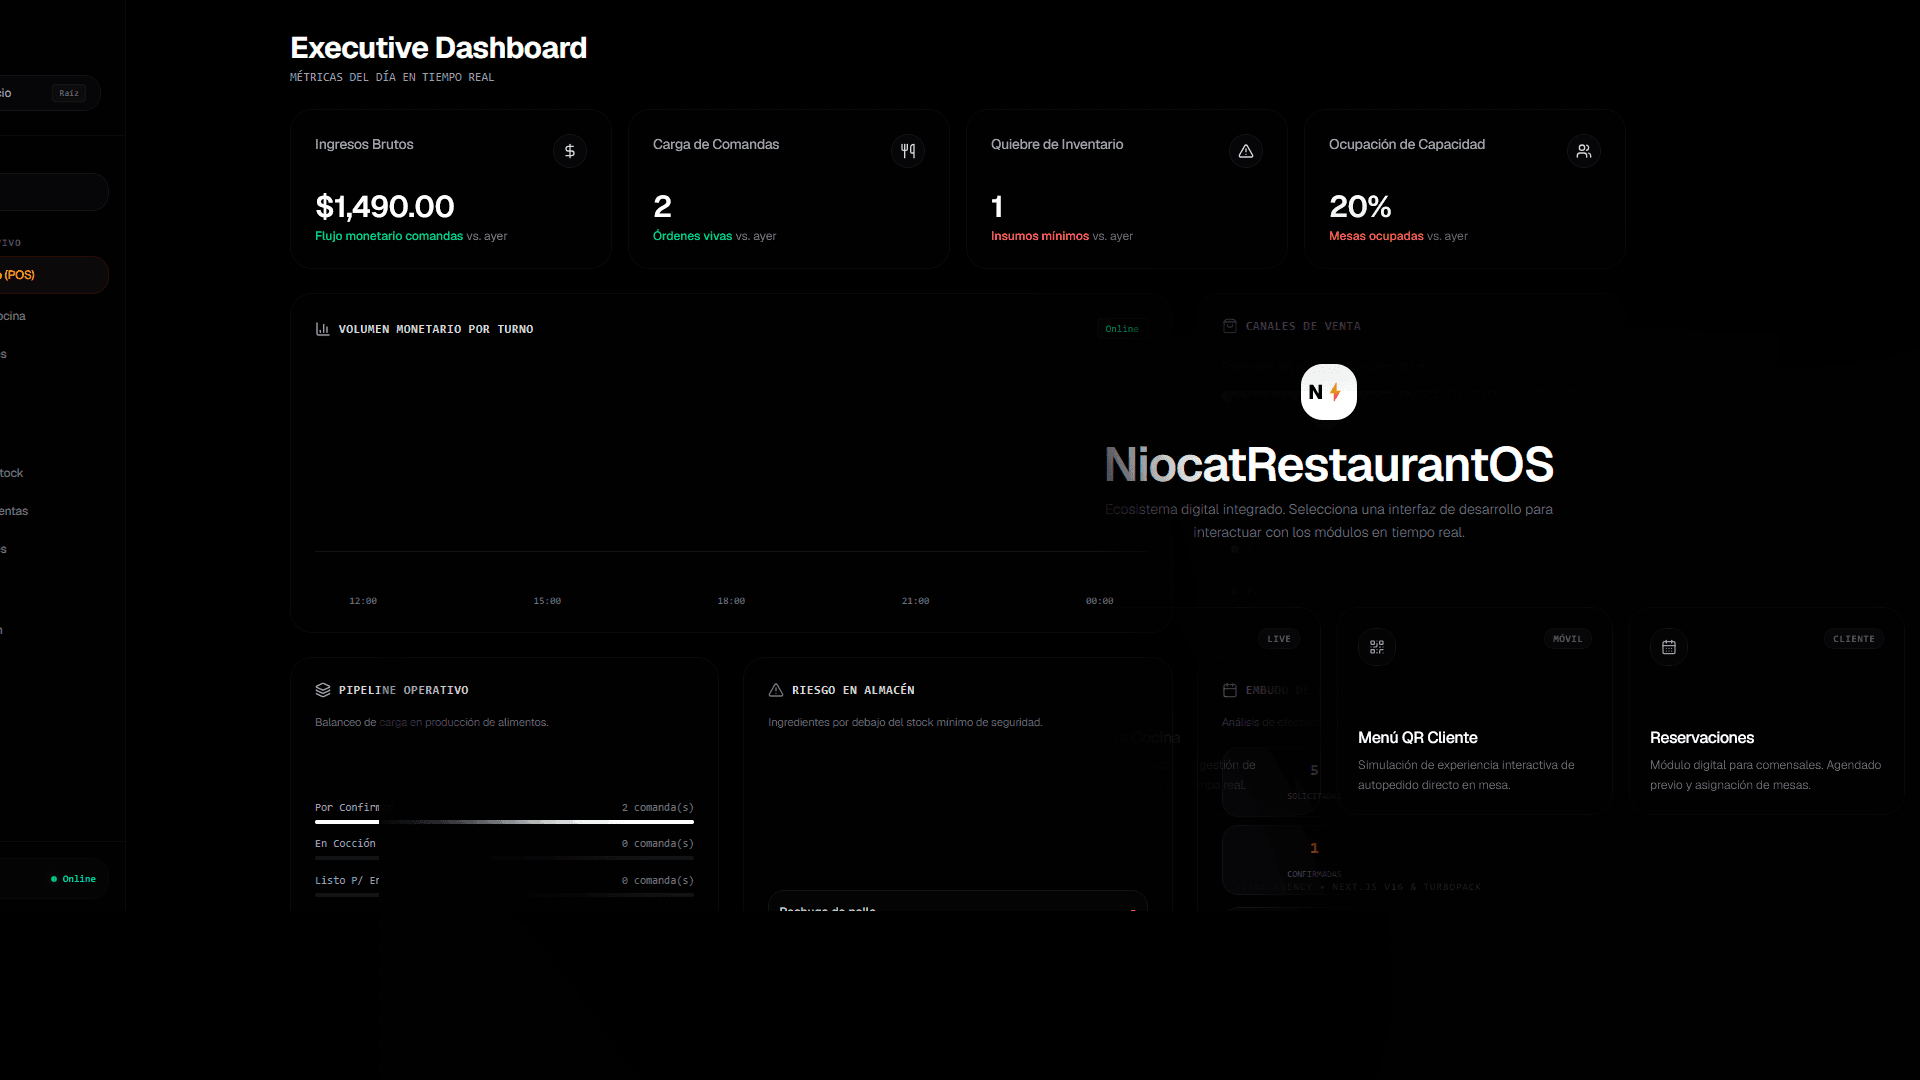Click the 12:00 axis label on chart
Viewport: 1920px width, 1080px height.
click(x=363, y=601)
